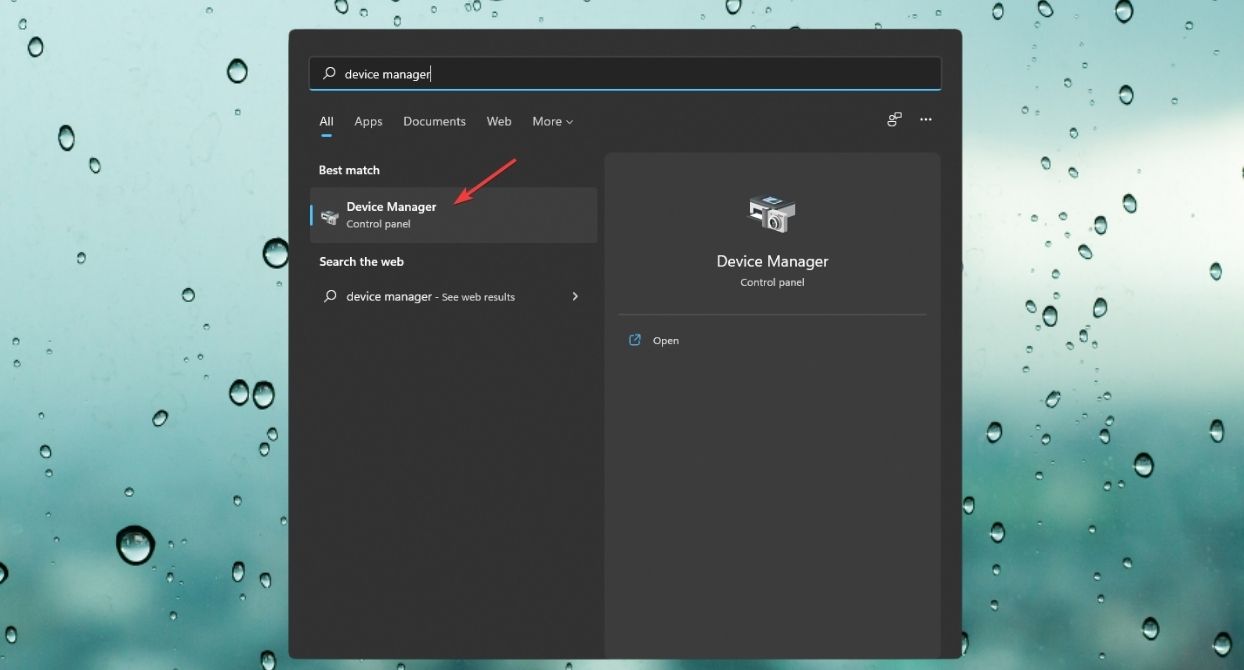Switch to the Apps tab
The width and height of the screenshot is (1244, 670).
pos(368,121)
